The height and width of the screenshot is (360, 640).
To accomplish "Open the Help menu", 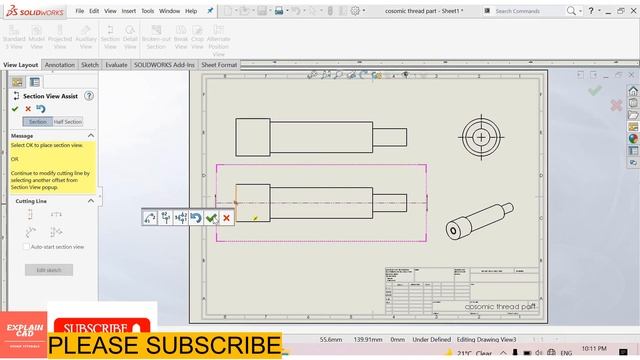I will click(x=191, y=11).
